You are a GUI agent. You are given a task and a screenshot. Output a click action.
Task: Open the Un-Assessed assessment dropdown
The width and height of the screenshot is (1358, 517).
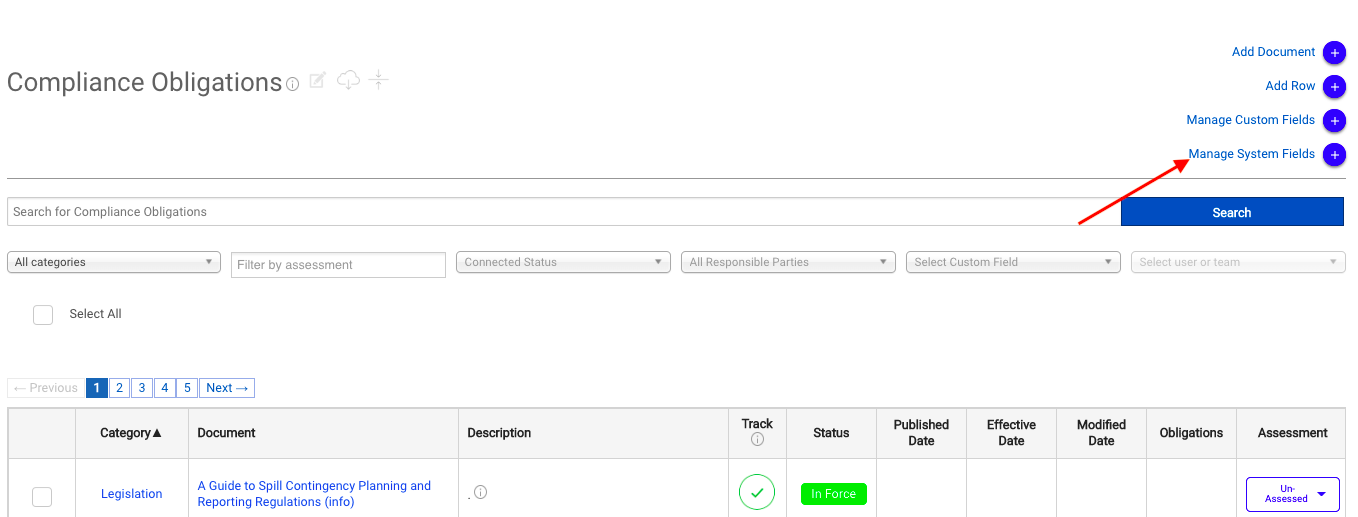pyautogui.click(x=1293, y=494)
